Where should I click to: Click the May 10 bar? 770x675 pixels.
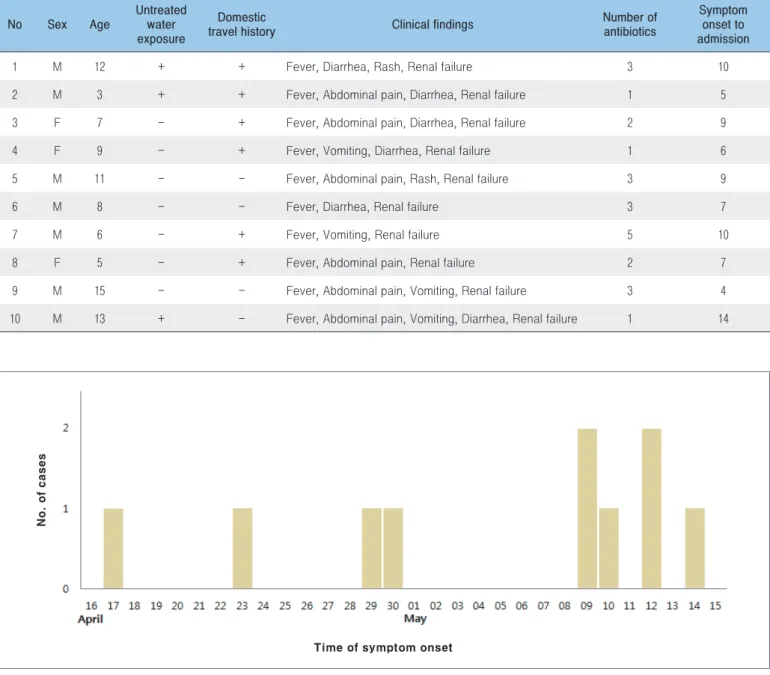click(608, 548)
